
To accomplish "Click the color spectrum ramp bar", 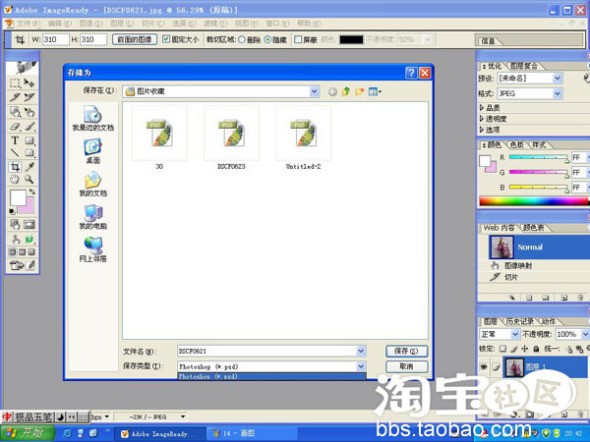I will tap(534, 201).
